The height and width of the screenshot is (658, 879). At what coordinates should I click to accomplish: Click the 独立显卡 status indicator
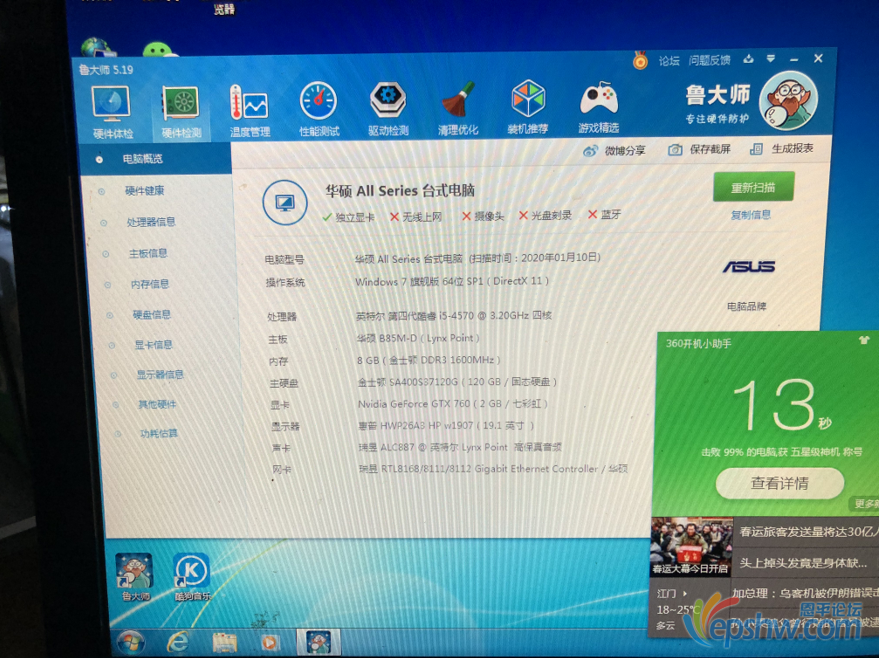(x=348, y=217)
